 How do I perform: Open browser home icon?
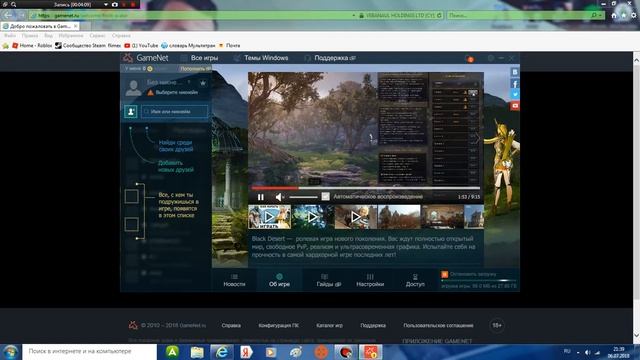point(614,15)
